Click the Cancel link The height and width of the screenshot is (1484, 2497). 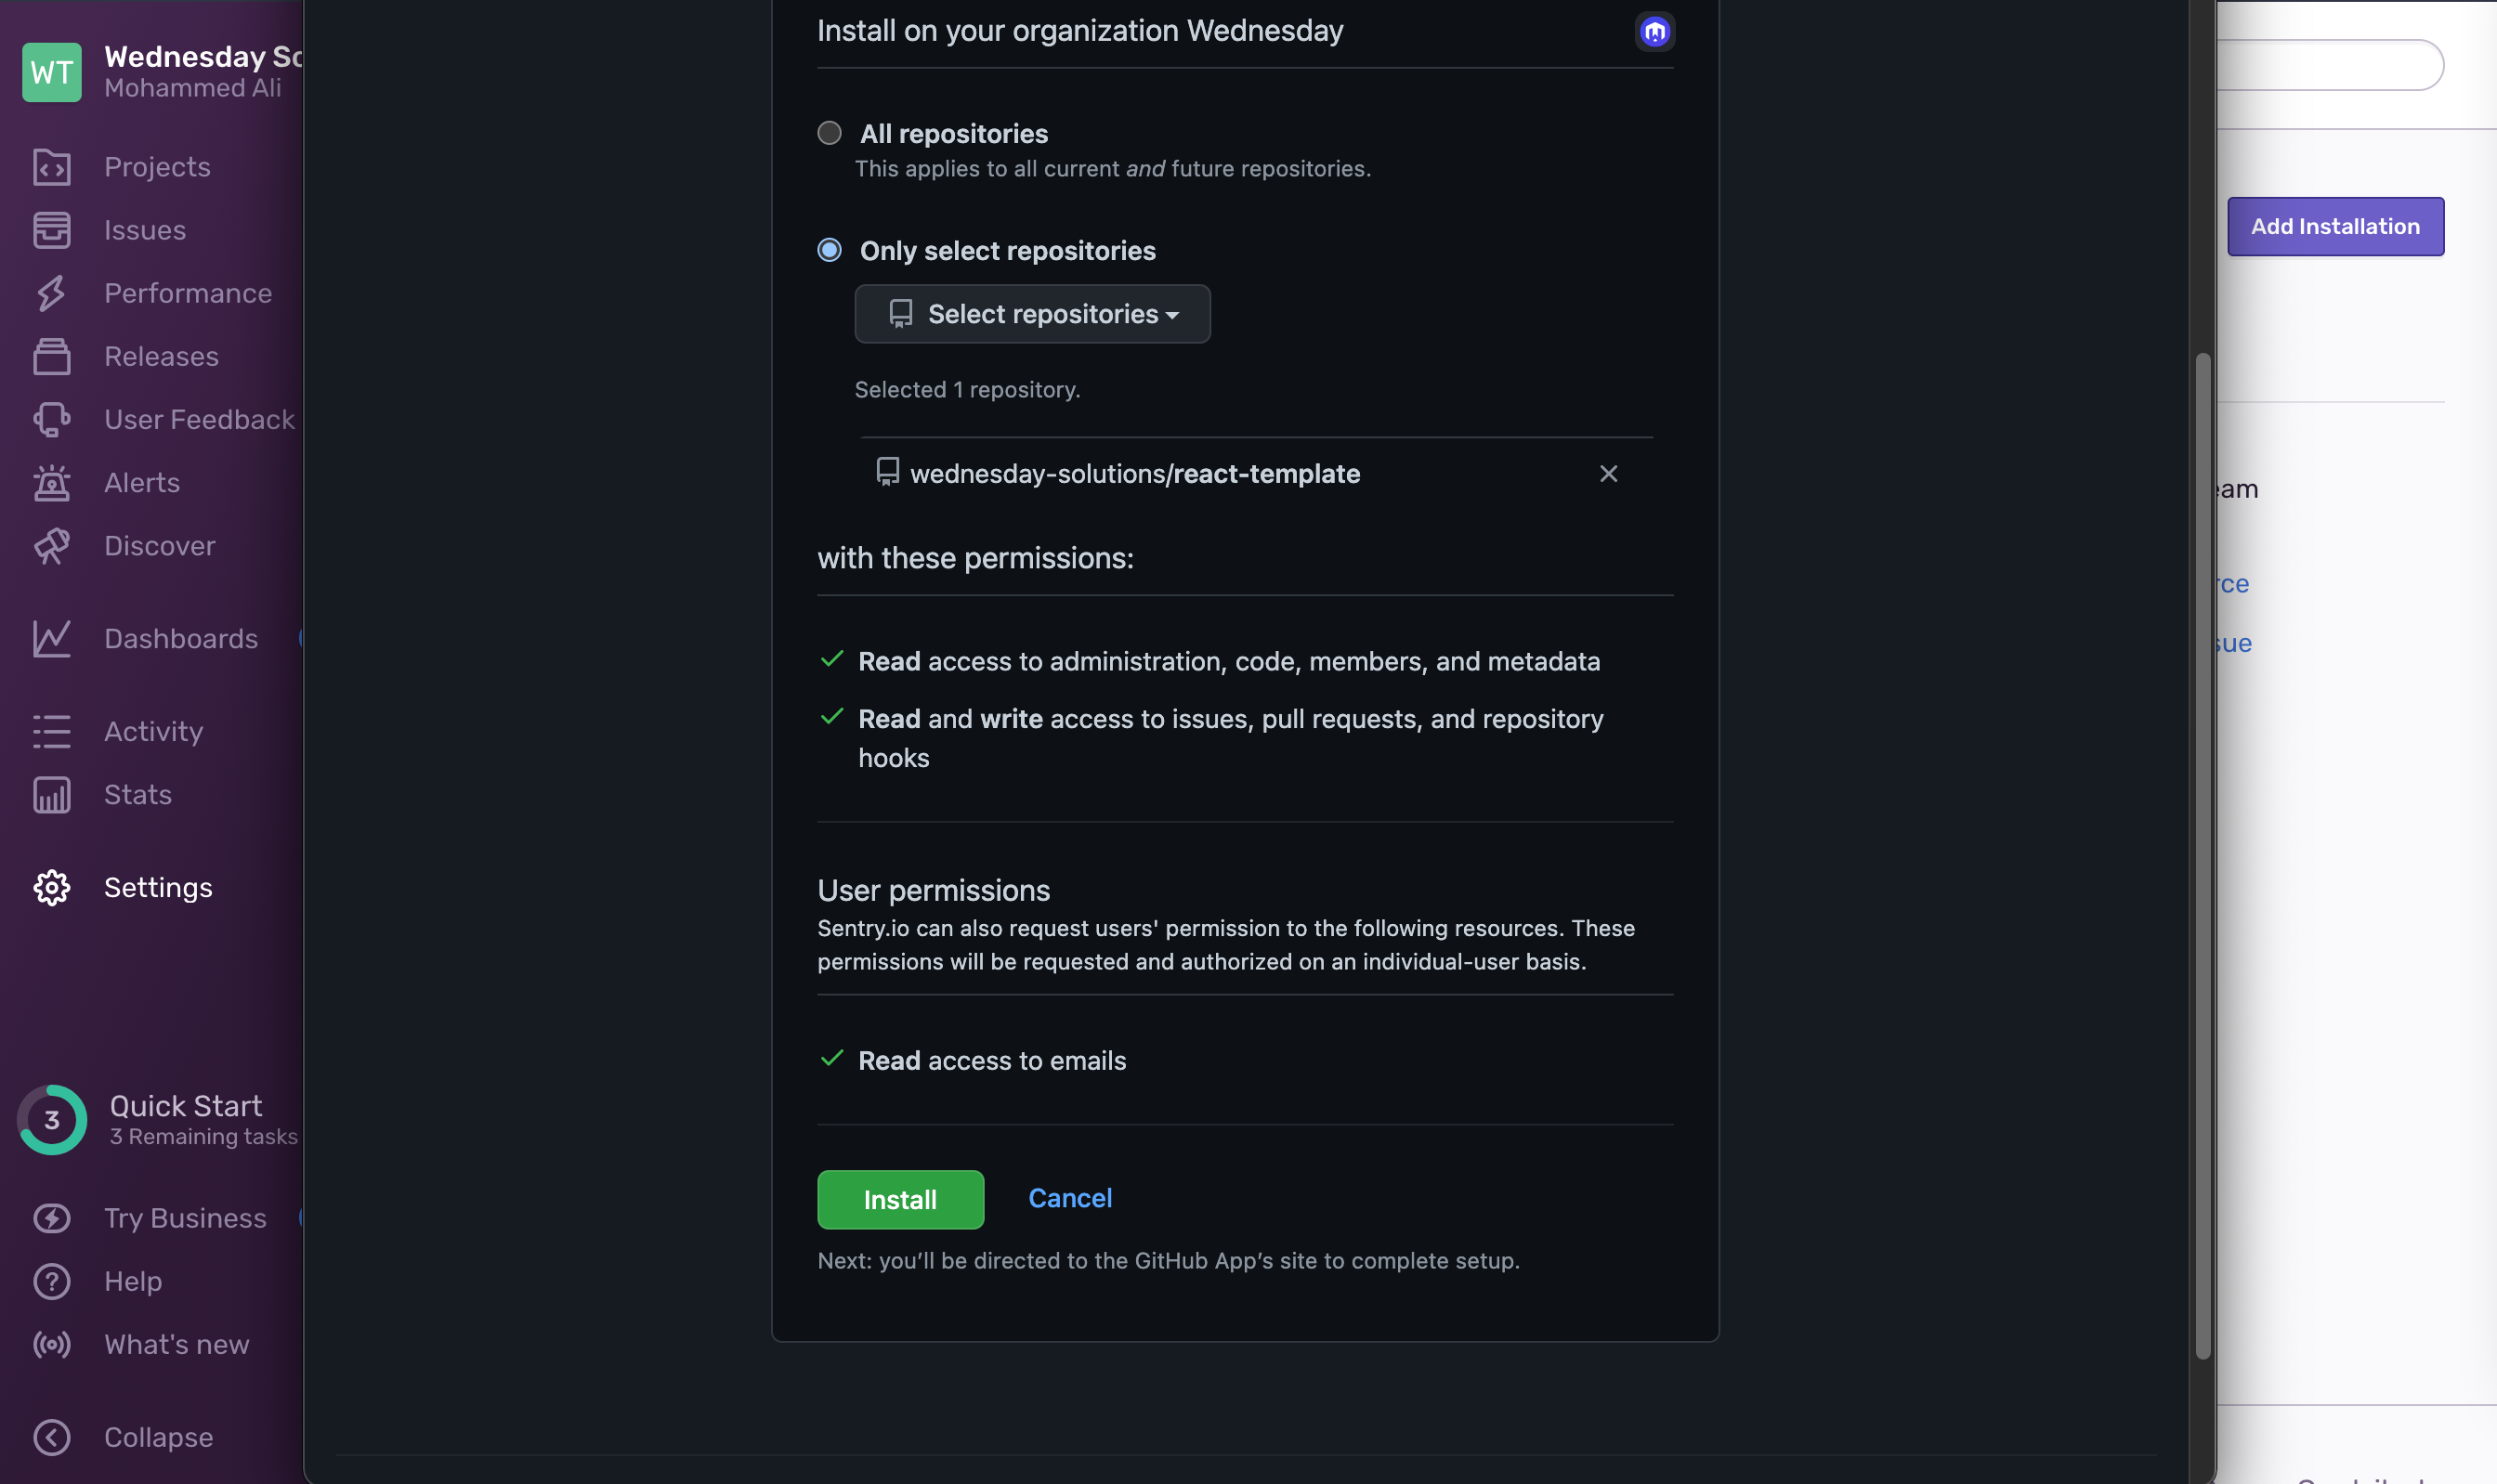pyautogui.click(x=1070, y=1198)
